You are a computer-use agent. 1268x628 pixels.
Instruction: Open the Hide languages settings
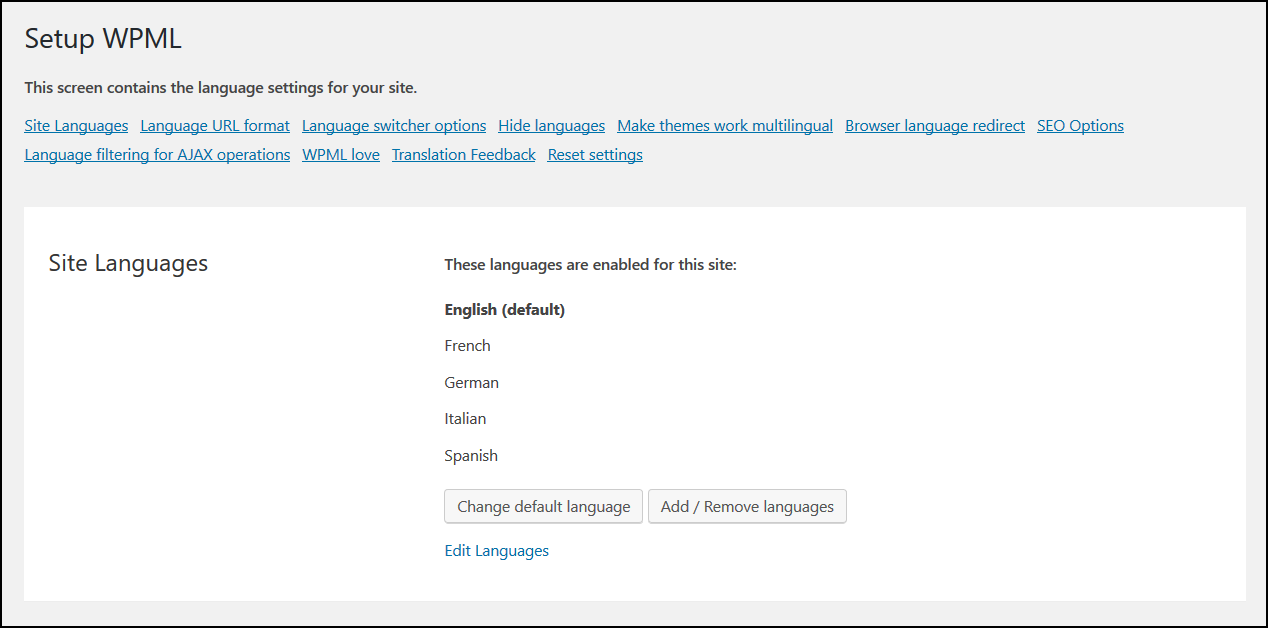[x=551, y=125]
